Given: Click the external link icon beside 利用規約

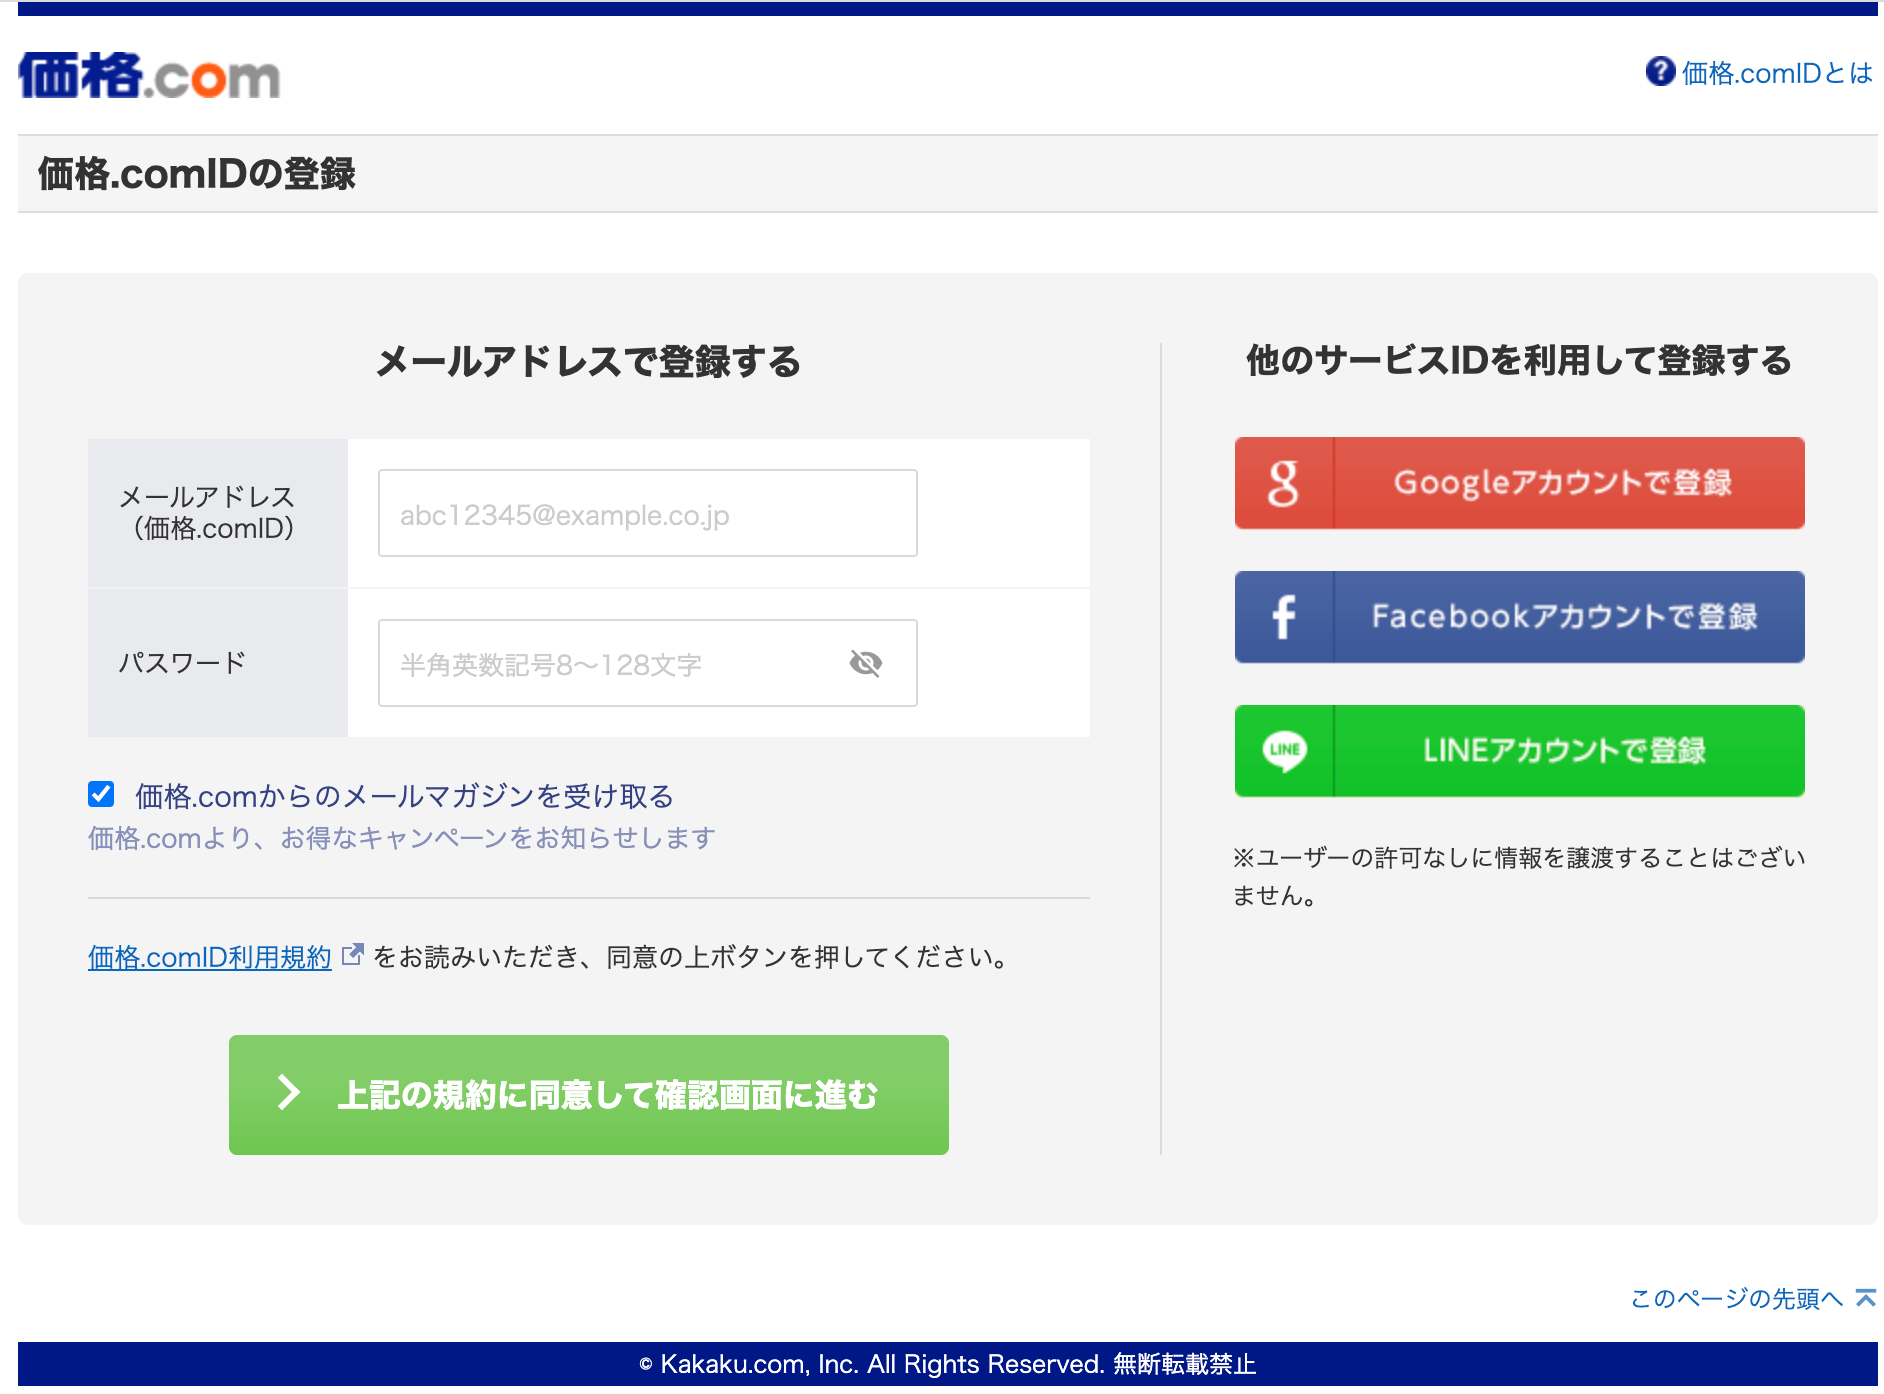Looking at the screenshot, I should pyautogui.click(x=352, y=955).
